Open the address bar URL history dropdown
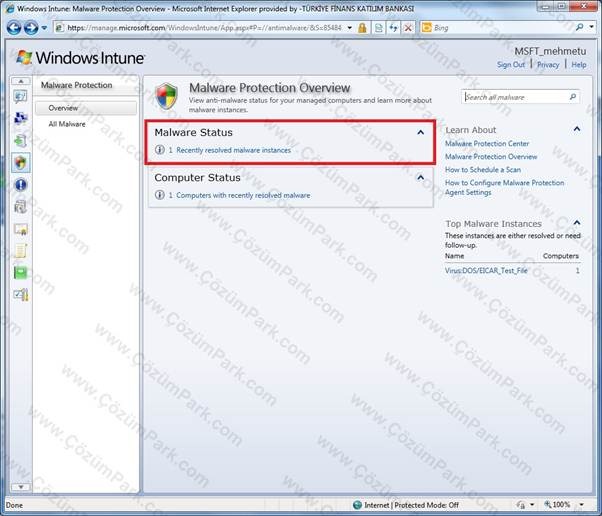This screenshot has height=516, width=602. pyautogui.click(x=349, y=28)
